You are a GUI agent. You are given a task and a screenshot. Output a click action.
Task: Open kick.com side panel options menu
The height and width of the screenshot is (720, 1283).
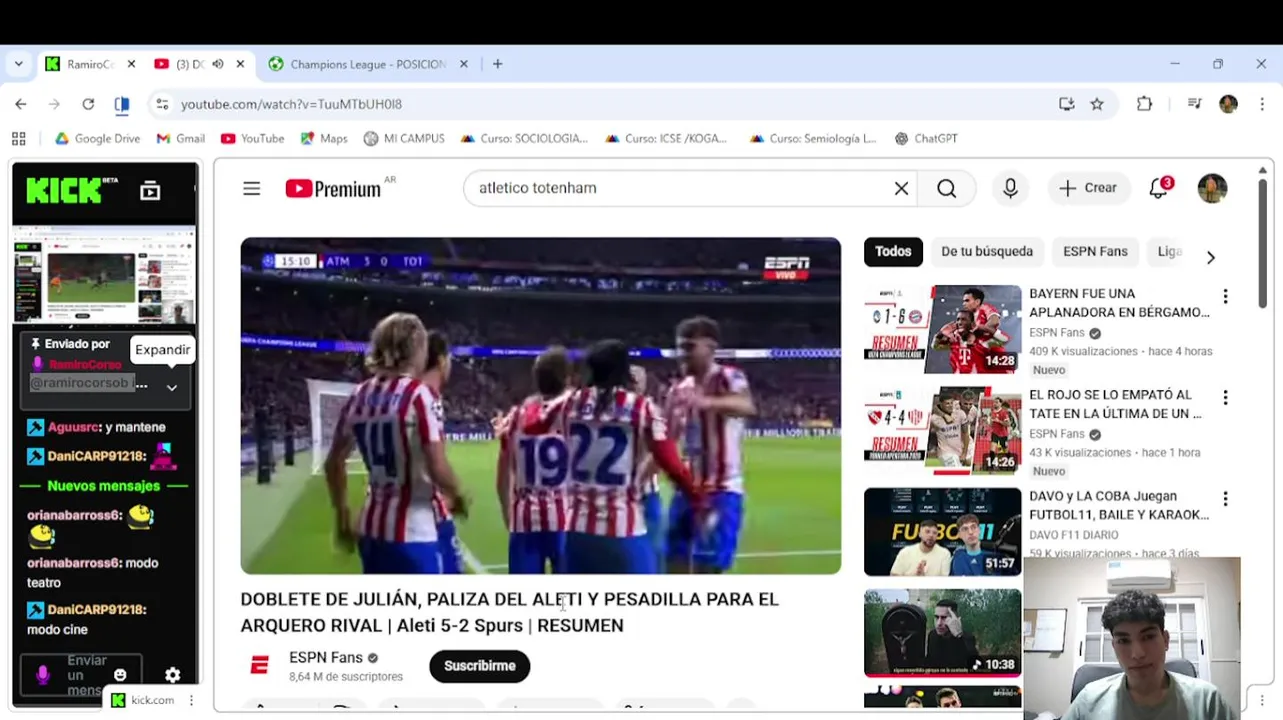coord(191,700)
